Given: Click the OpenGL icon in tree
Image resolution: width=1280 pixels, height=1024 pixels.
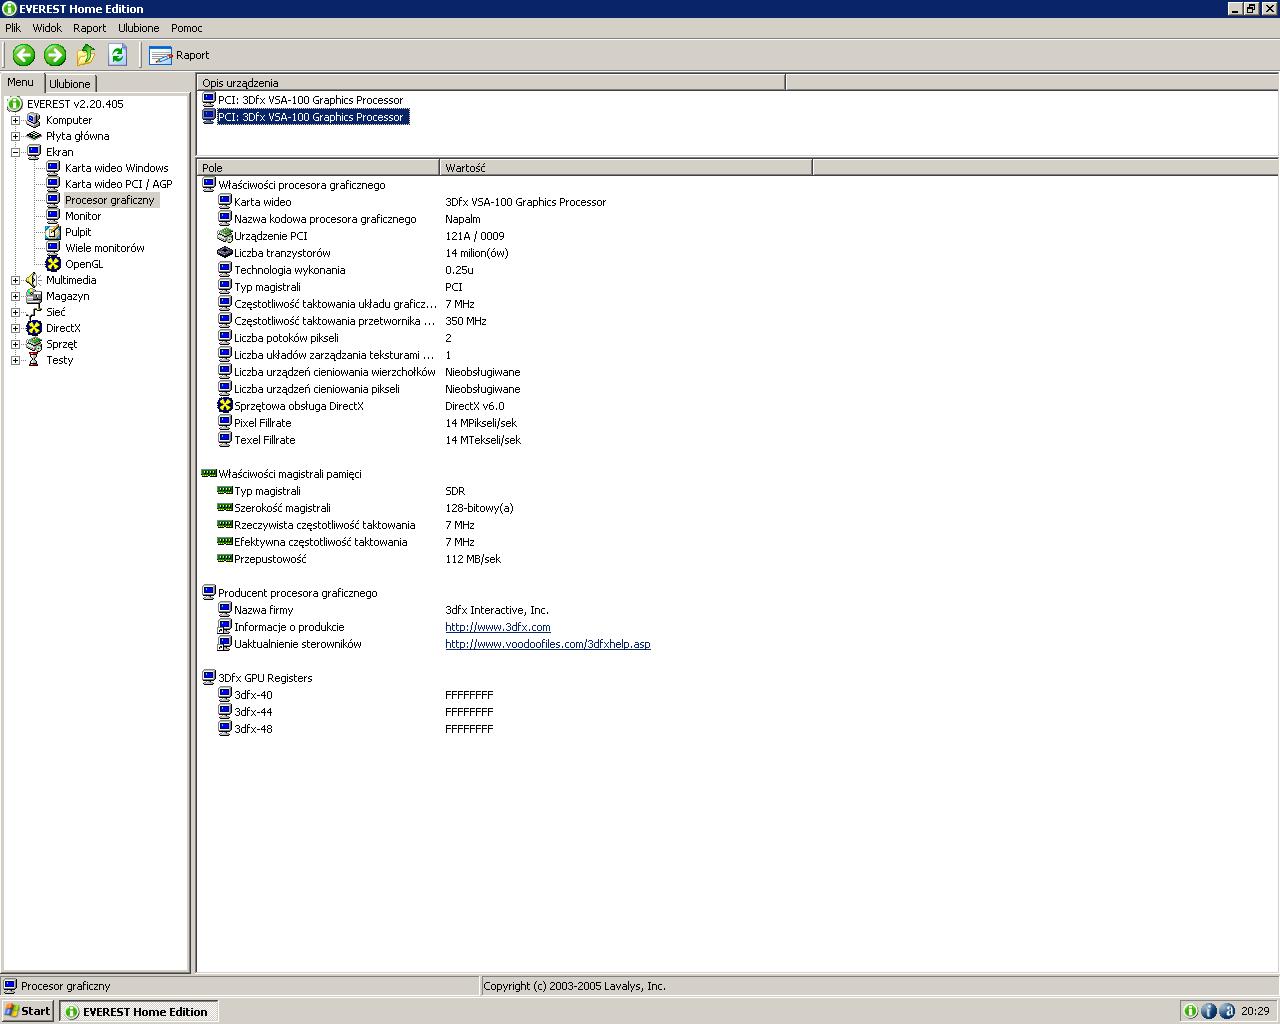Looking at the screenshot, I should (x=53, y=264).
